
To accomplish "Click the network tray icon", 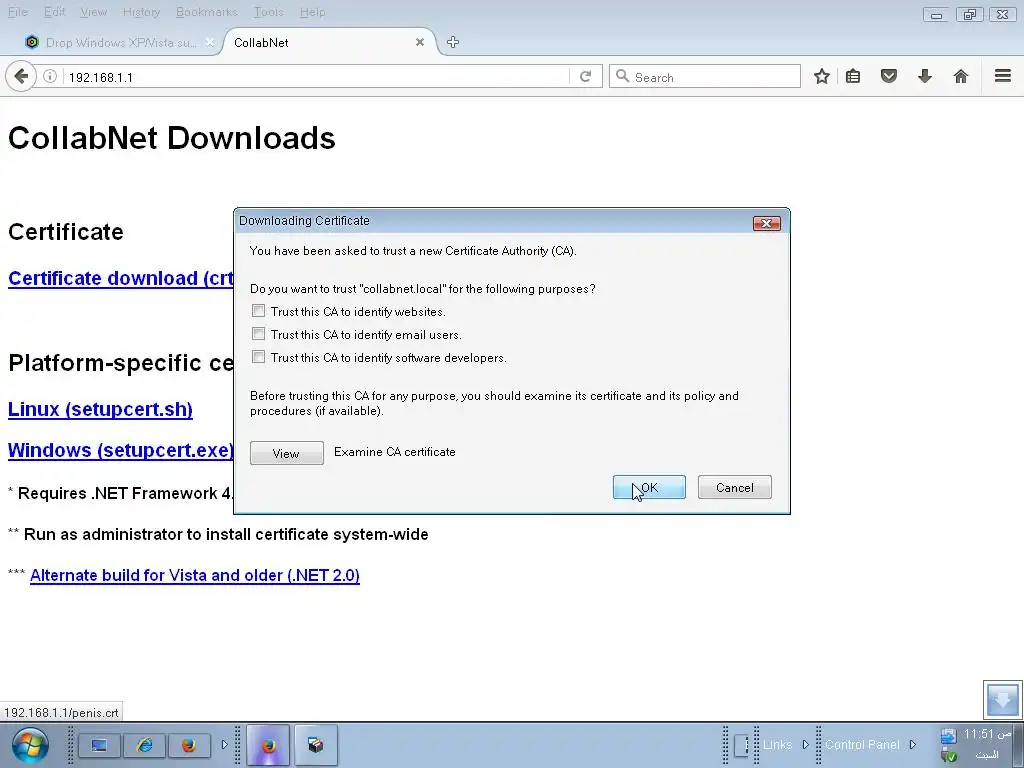I will pos(948,735).
